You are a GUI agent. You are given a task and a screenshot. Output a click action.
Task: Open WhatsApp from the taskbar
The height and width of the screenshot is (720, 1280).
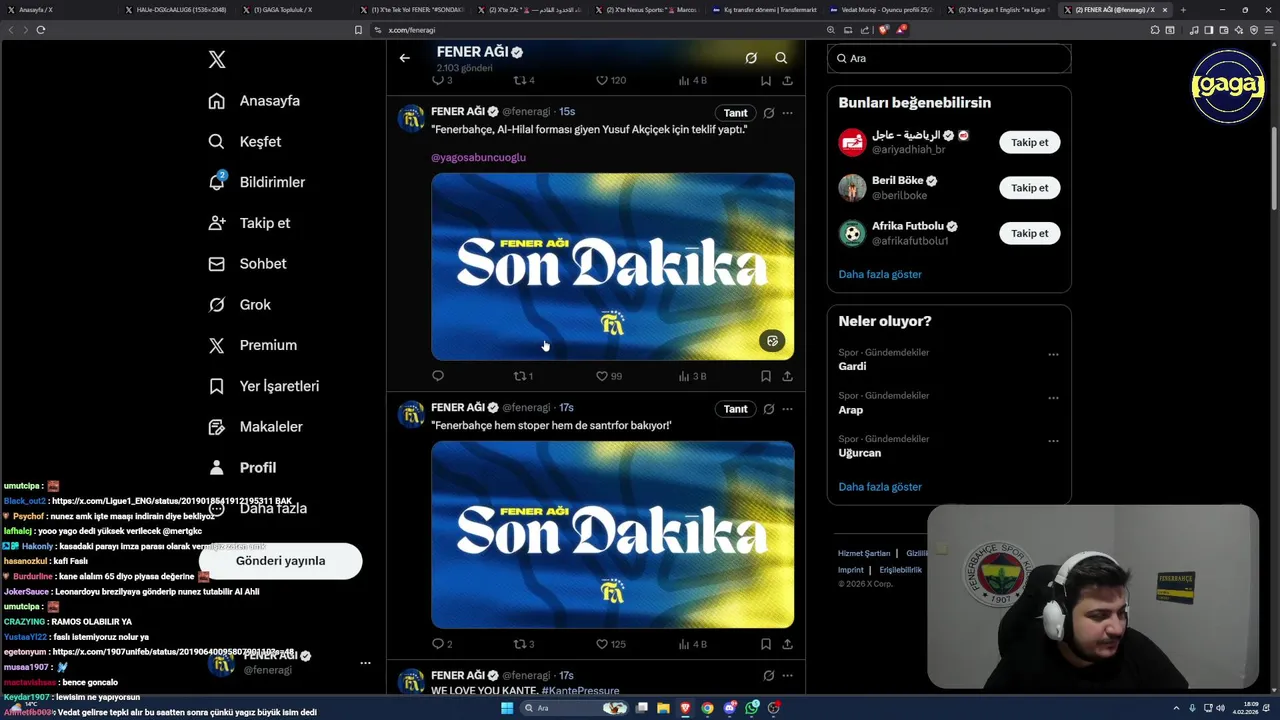(x=751, y=708)
